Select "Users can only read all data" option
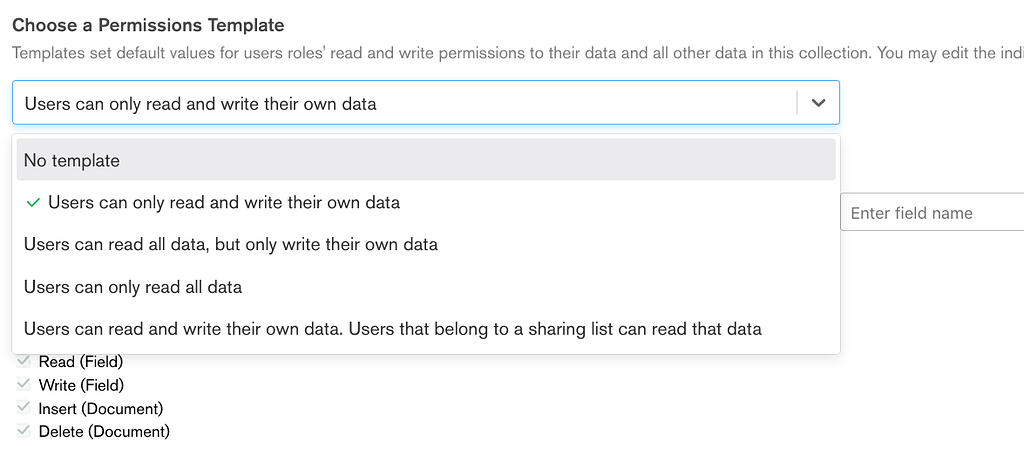 tap(133, 287)
